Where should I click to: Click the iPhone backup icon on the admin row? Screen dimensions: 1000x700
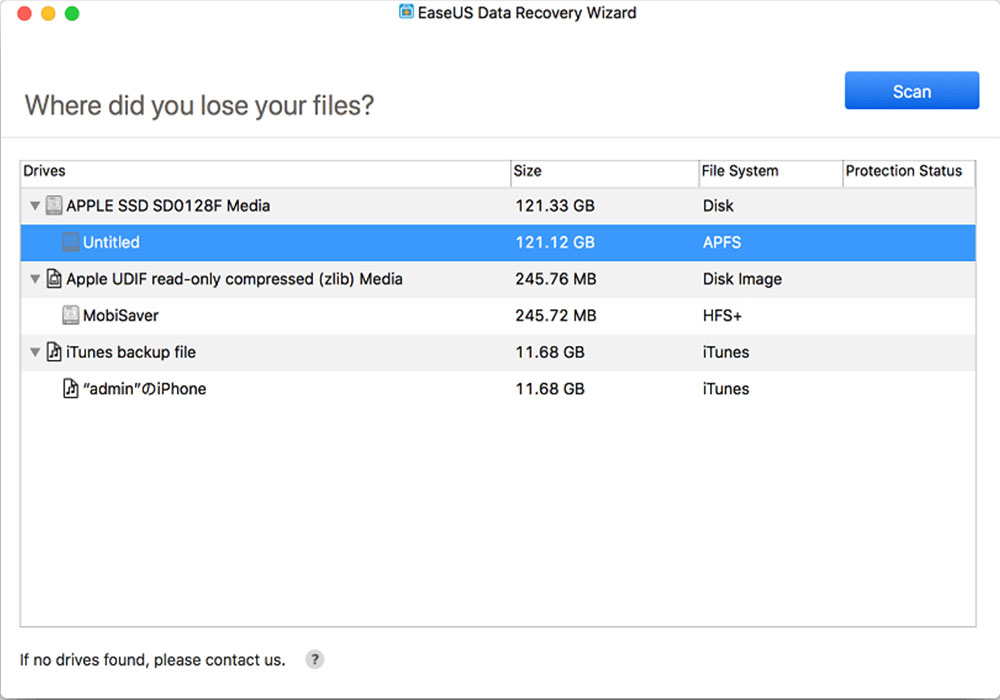coord(70,388)
